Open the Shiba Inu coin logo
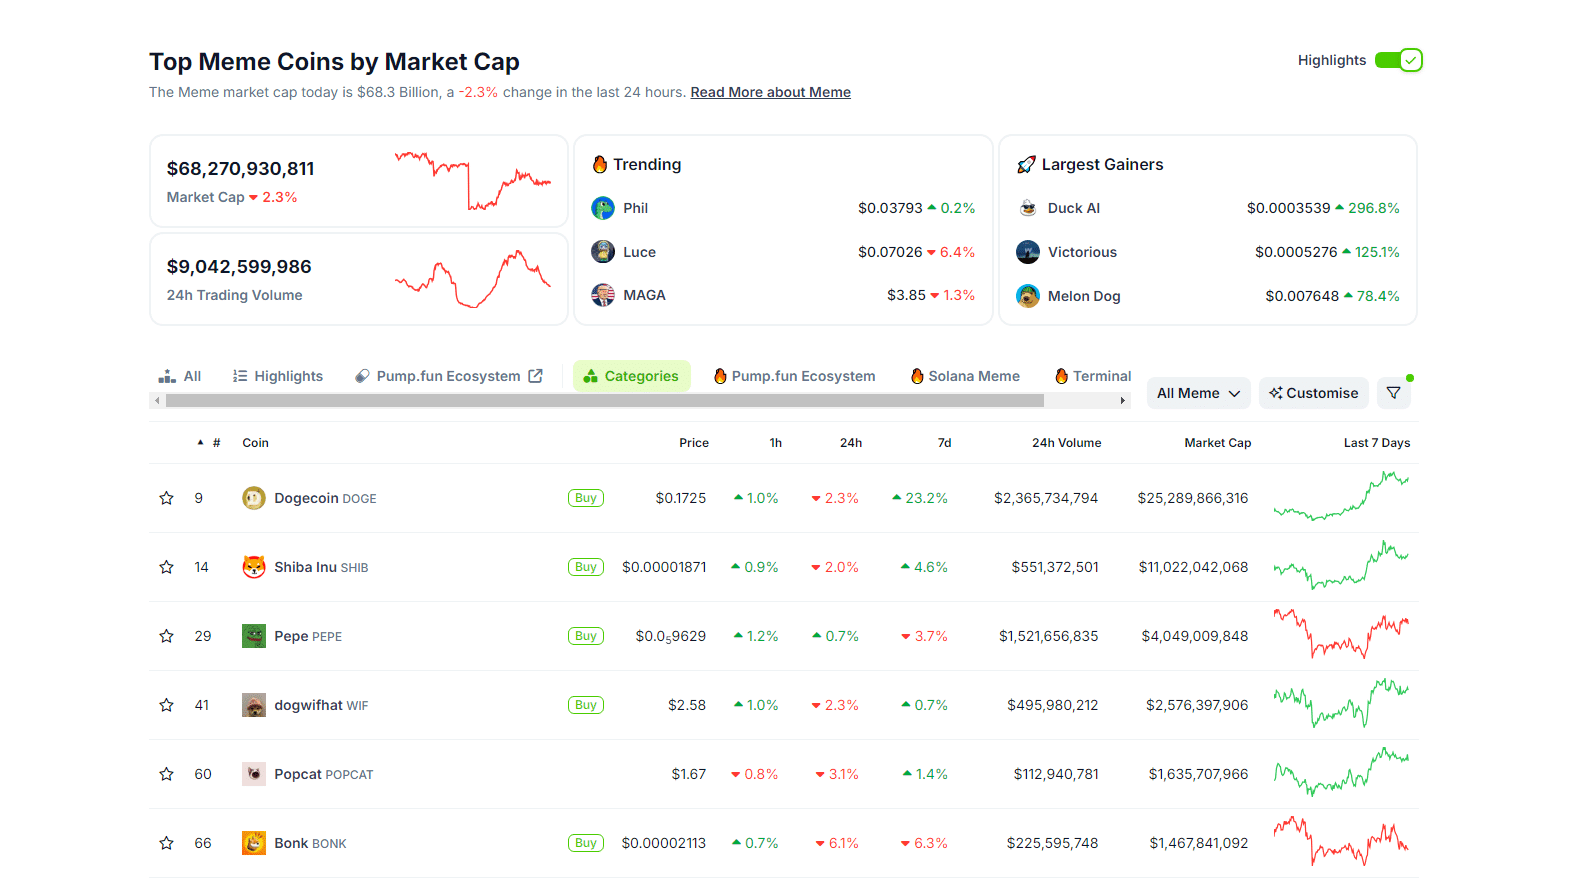This screenshot has width=1592, height=882. point(254,567)
